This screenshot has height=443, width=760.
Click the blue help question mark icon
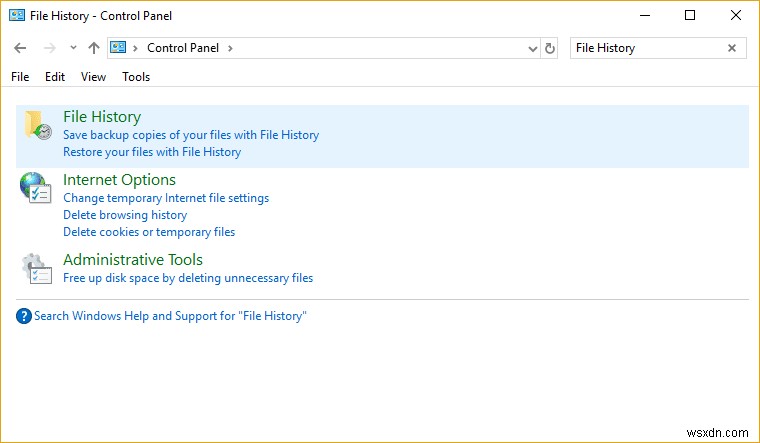click(x=24, y=316)
